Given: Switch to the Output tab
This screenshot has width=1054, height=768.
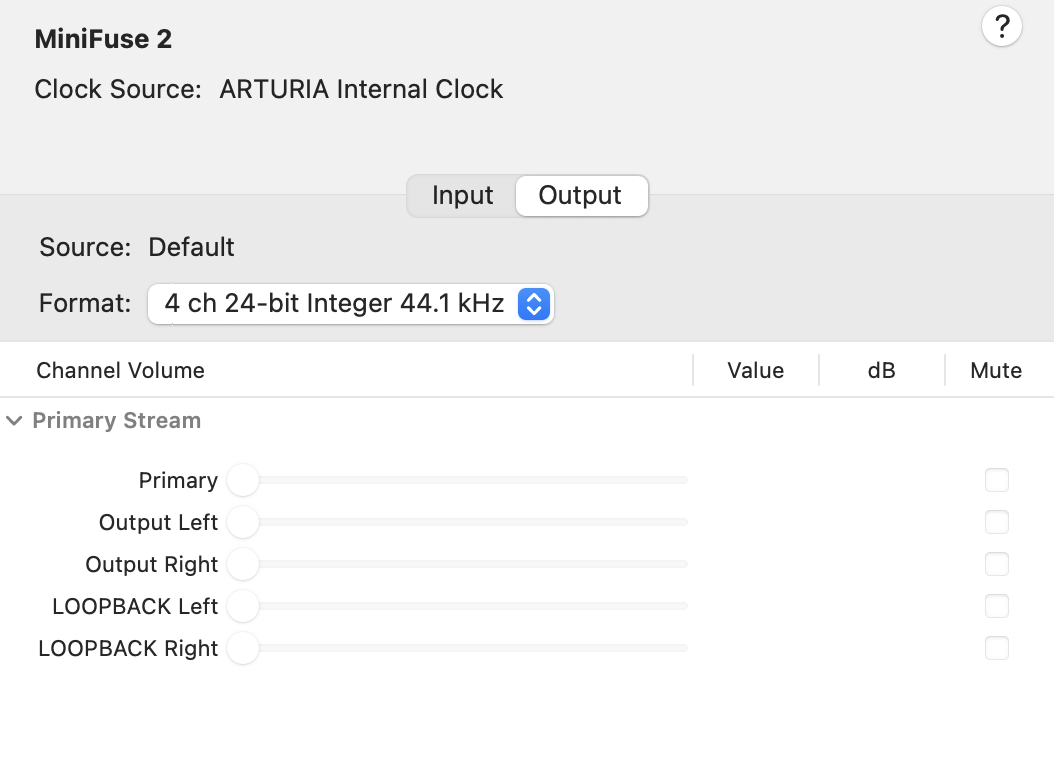Looking at the screenshot, I should coord(580,196).
